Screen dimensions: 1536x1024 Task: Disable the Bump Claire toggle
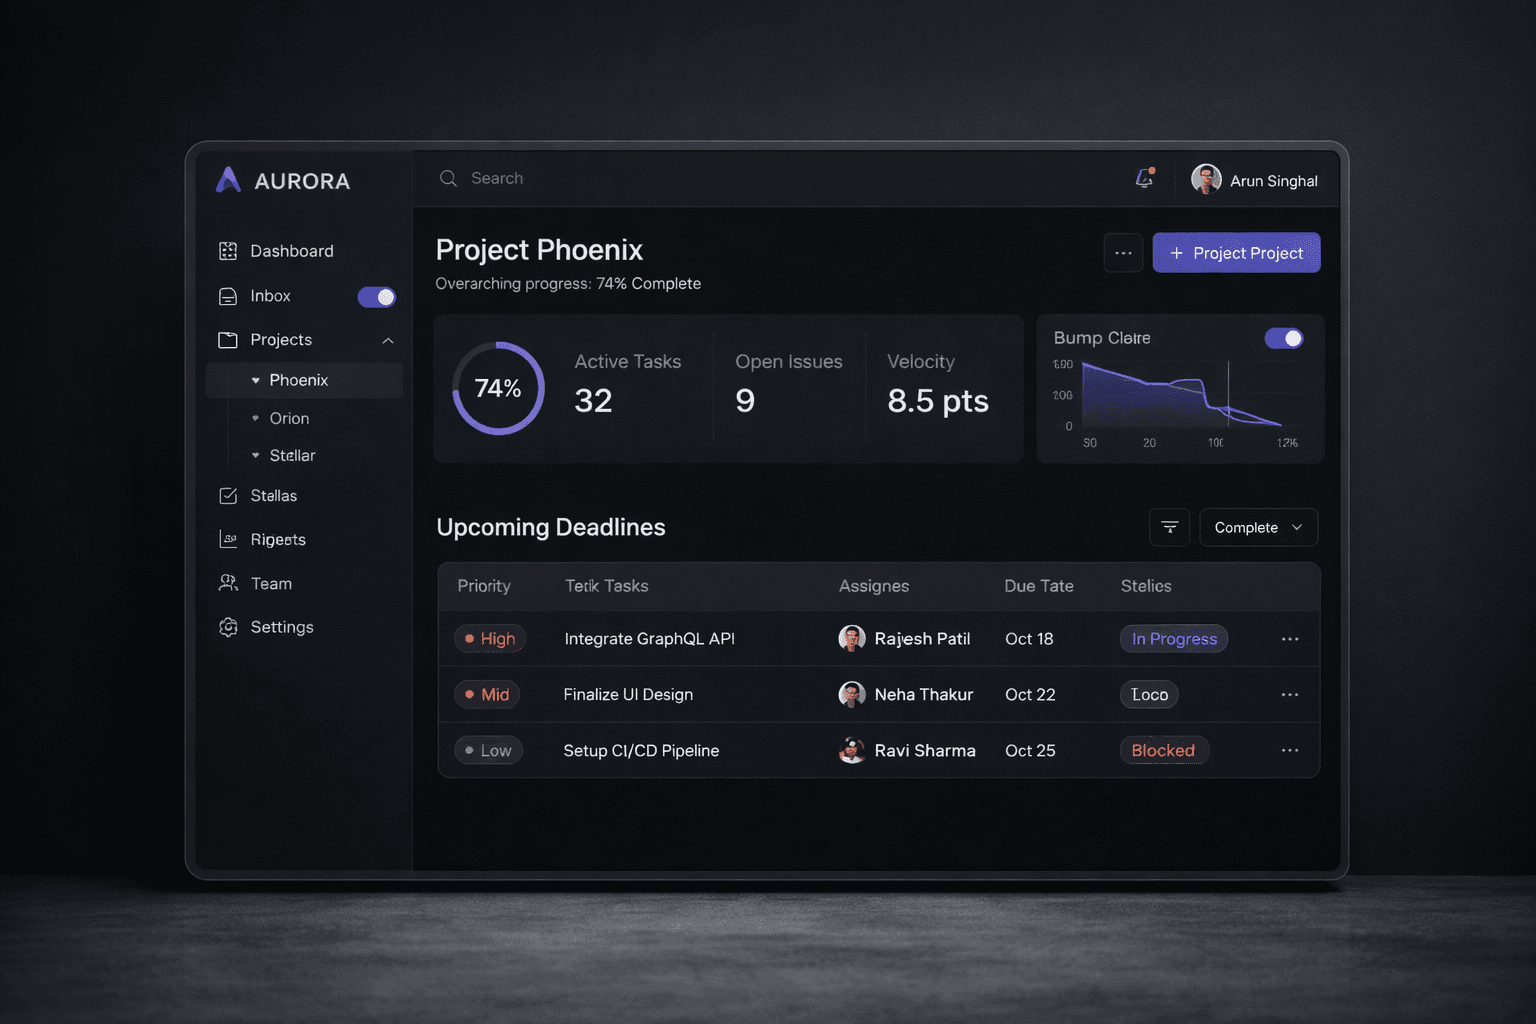pyautogui.click(x=1284, y=338)
